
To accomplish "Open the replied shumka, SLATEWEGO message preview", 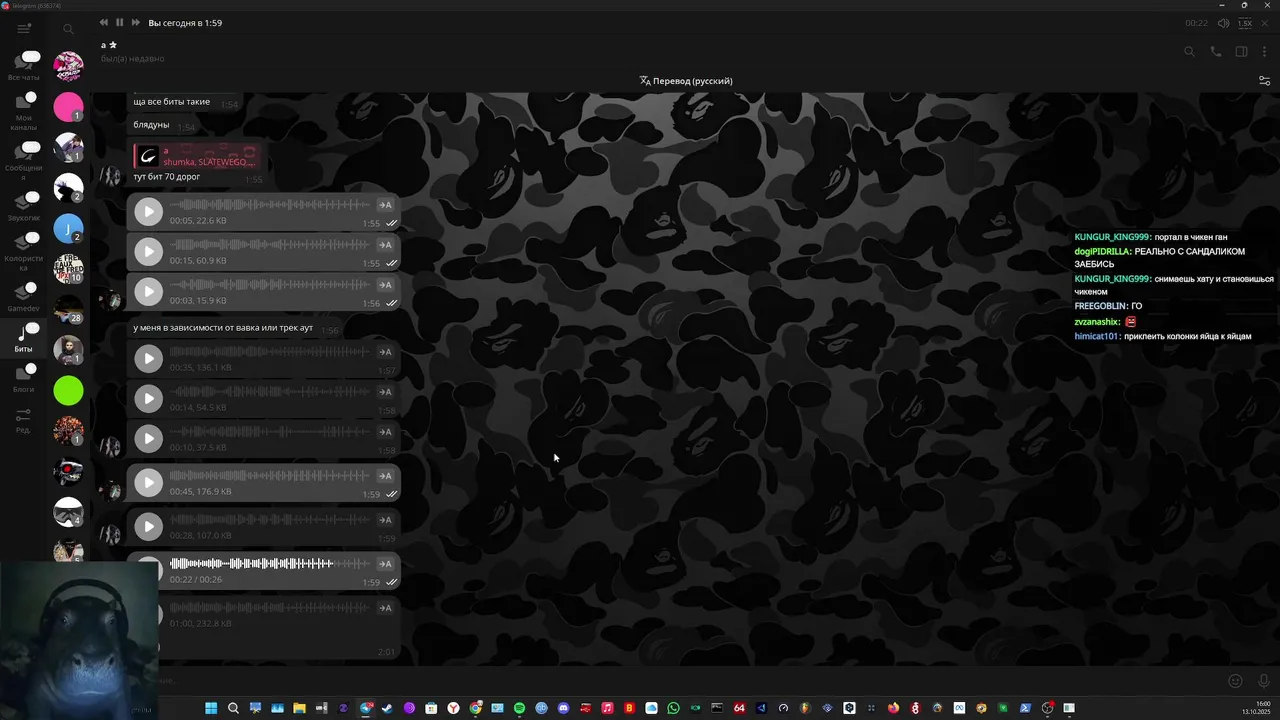I will coord(196,156).
